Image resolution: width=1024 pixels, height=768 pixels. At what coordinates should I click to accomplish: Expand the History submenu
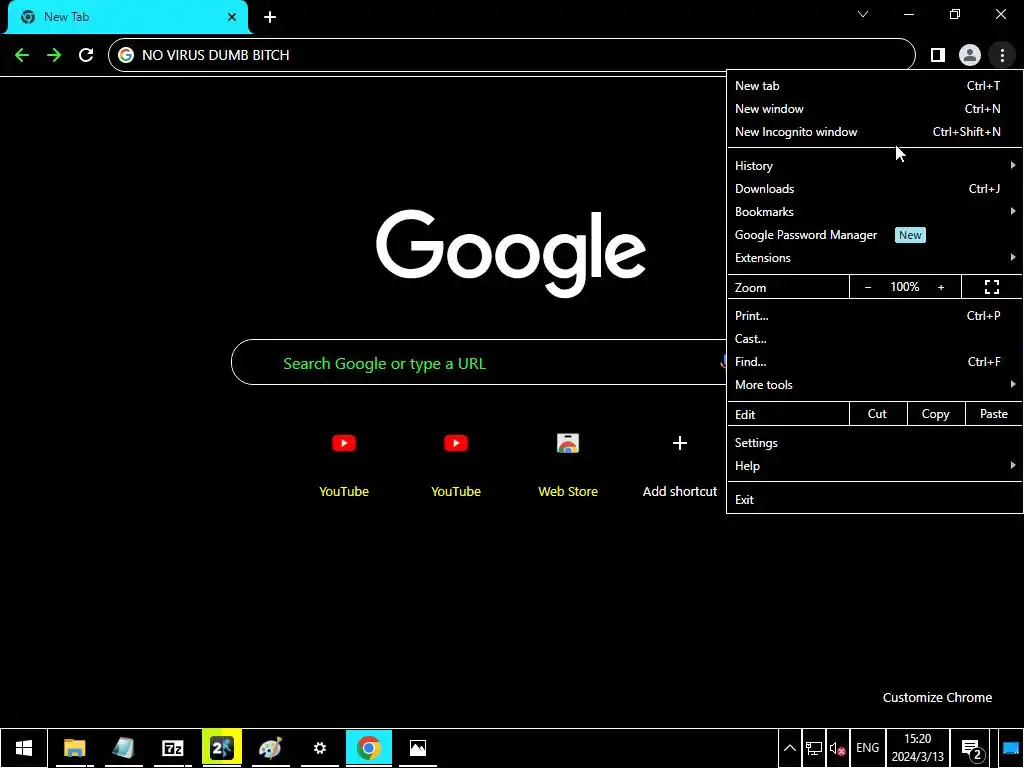874,166
